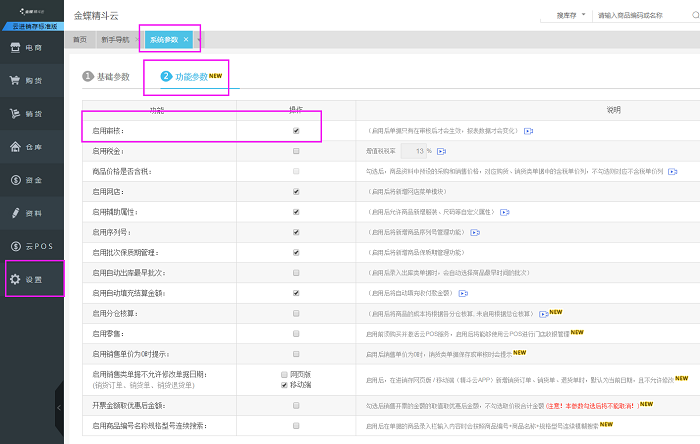Expand the tab list dropdown arrow
Image resolution: width=700 pixels, height=444 pixels.
click(x=199, y=39)
